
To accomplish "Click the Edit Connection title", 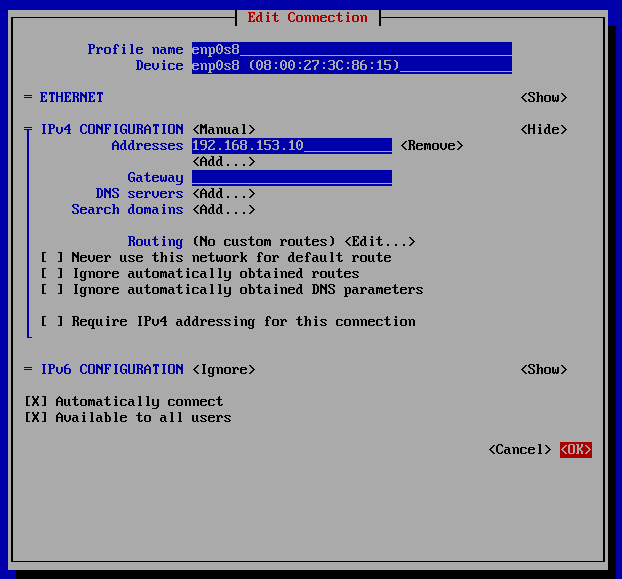I will coord(307,17).
